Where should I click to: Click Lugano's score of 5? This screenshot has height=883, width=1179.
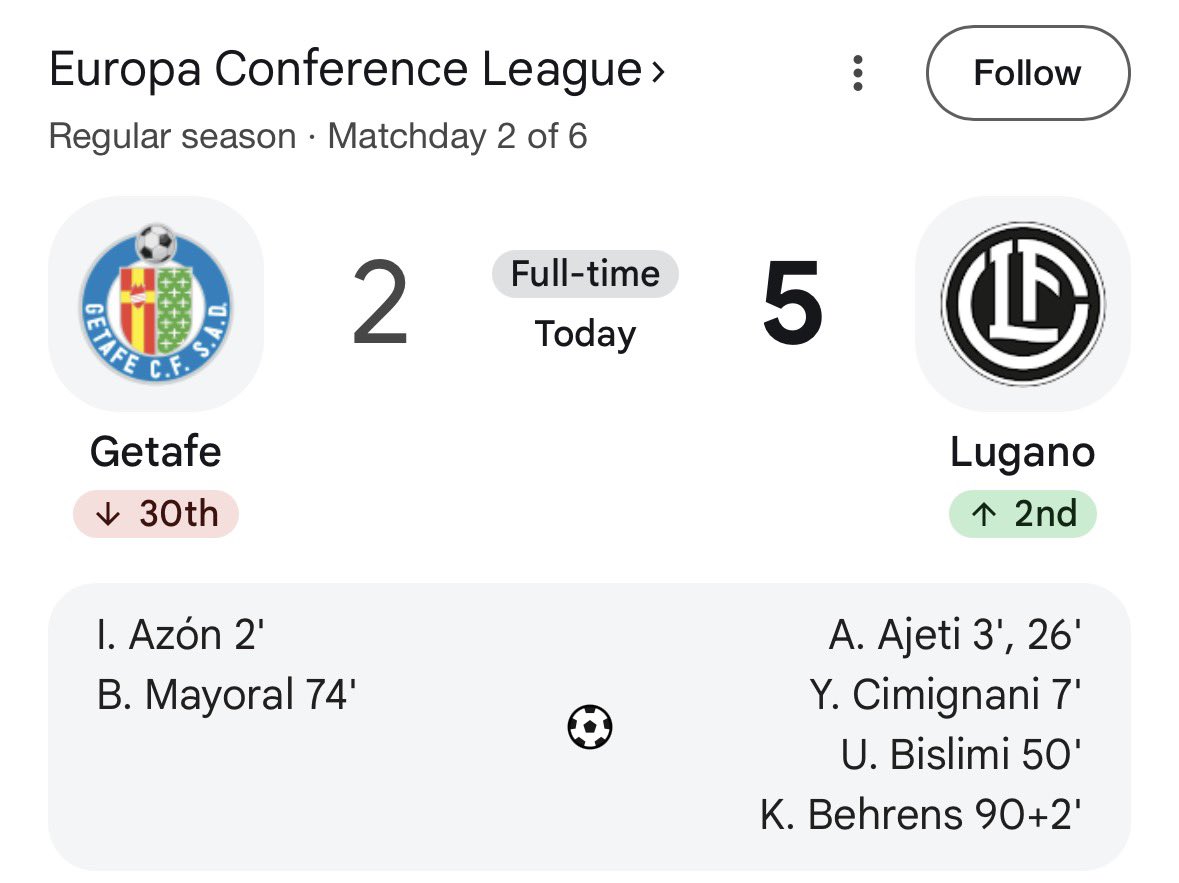pos(793,302)
